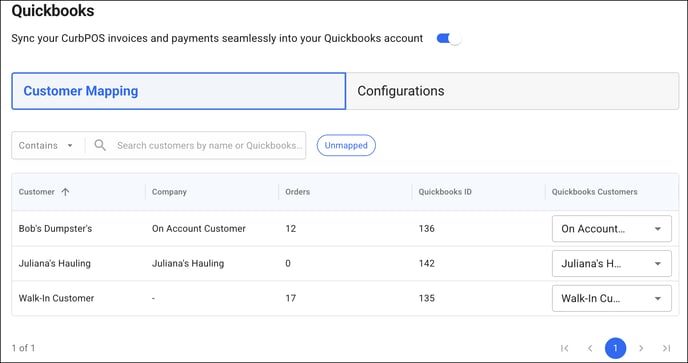This screenshot has width=688, height=363.
Task: Go to previous page chevron
Action: (x=590, y=348)
